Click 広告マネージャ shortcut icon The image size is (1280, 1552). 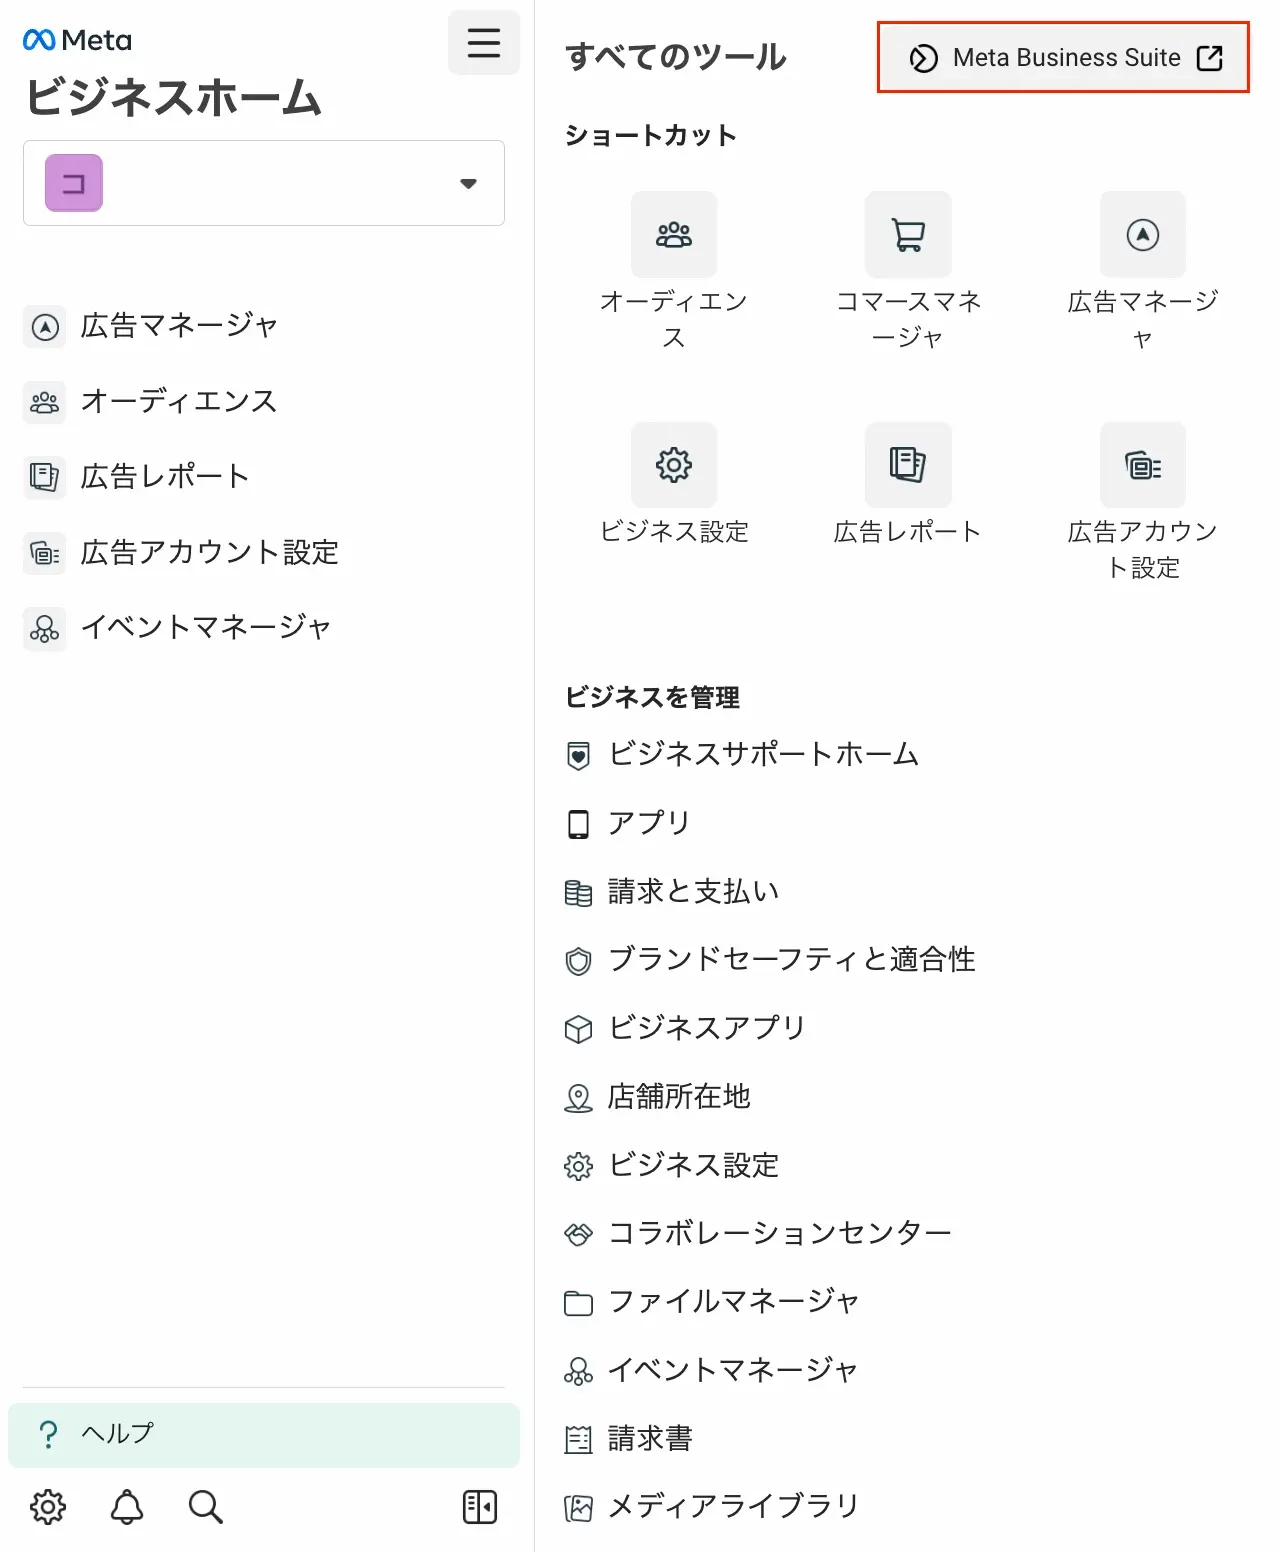pyautogui.click(x=1143, y=234)
